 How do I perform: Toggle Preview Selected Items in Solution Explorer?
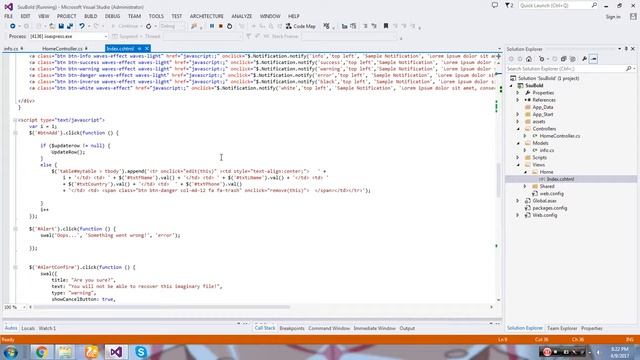(593, 59)
